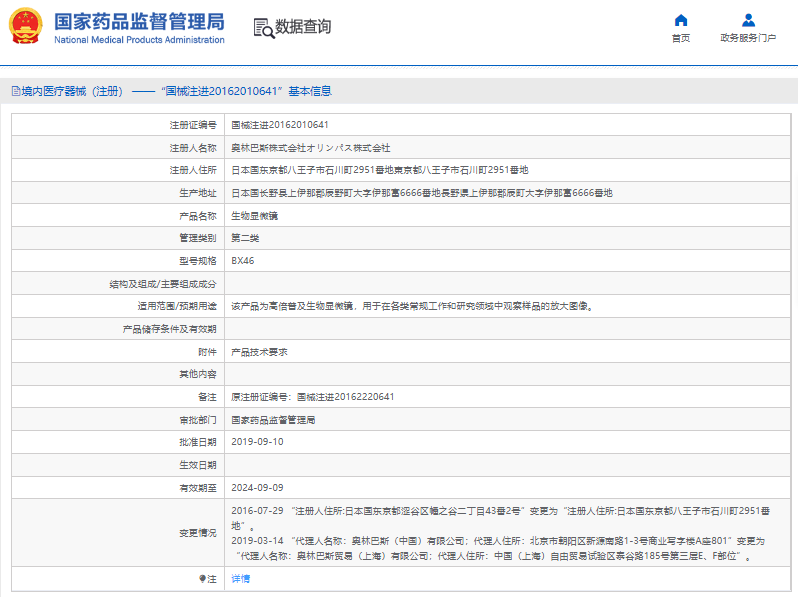
Task: Click the expiry date 2024-09-09
Action: point(258,488)
